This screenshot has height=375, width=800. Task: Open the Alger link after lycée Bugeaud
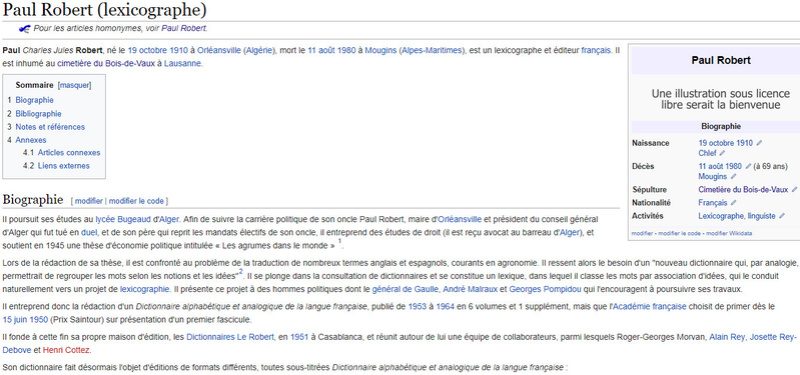169,219
